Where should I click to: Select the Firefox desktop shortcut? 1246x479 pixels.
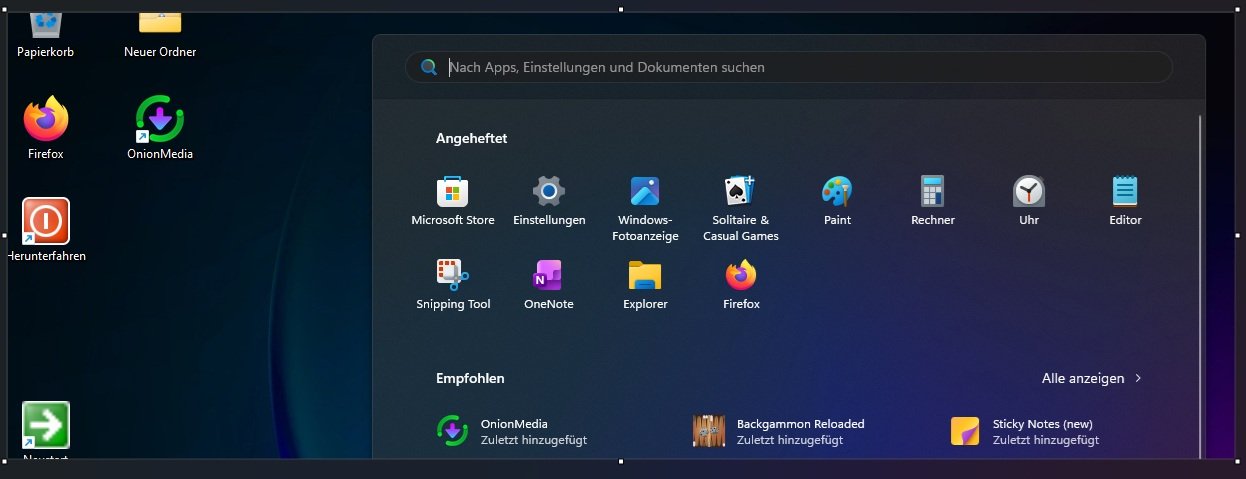tap(46, 128)
